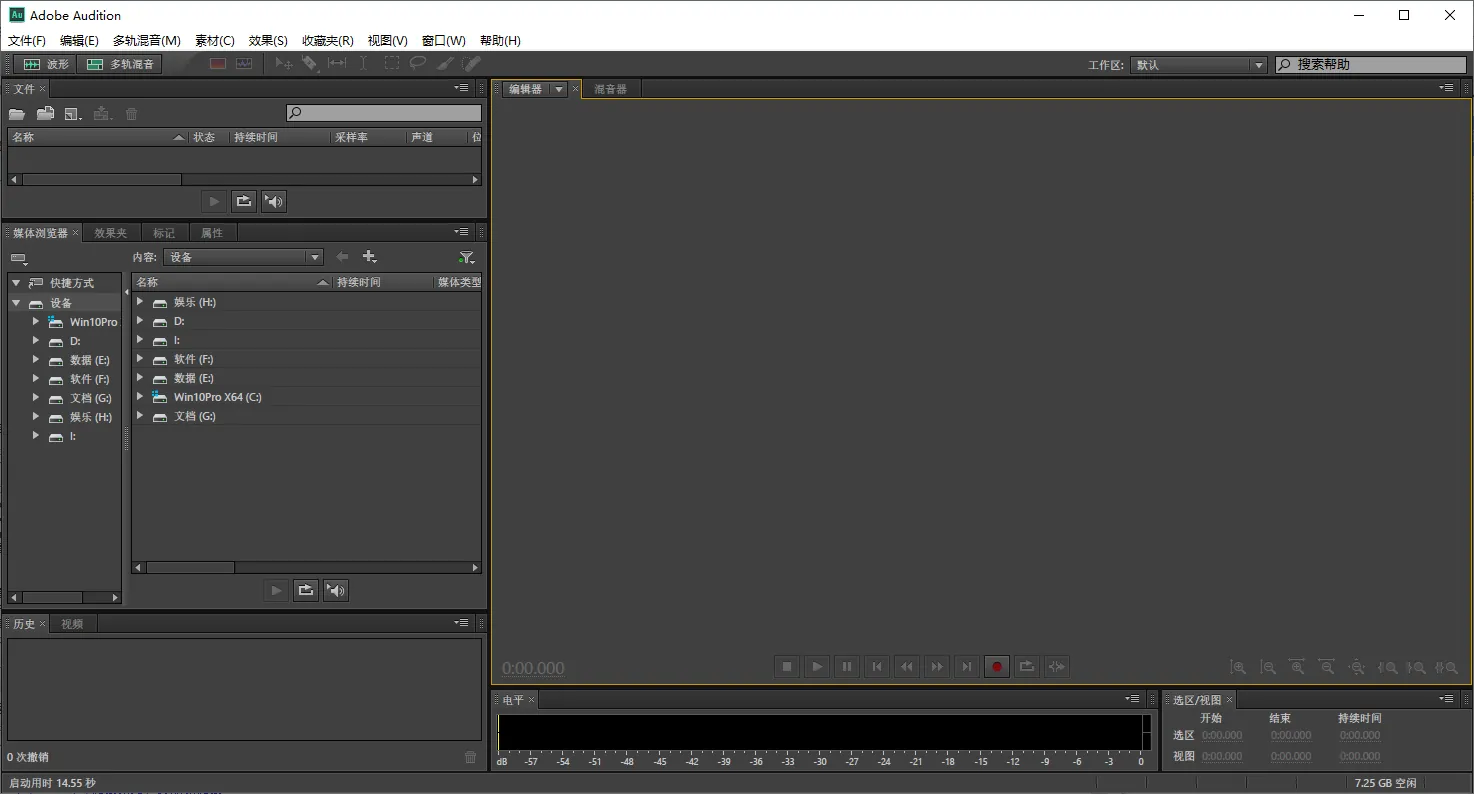1474x794 pixels.
Task: Select the Spot Healing Brush tool
Action: point(470,63)
